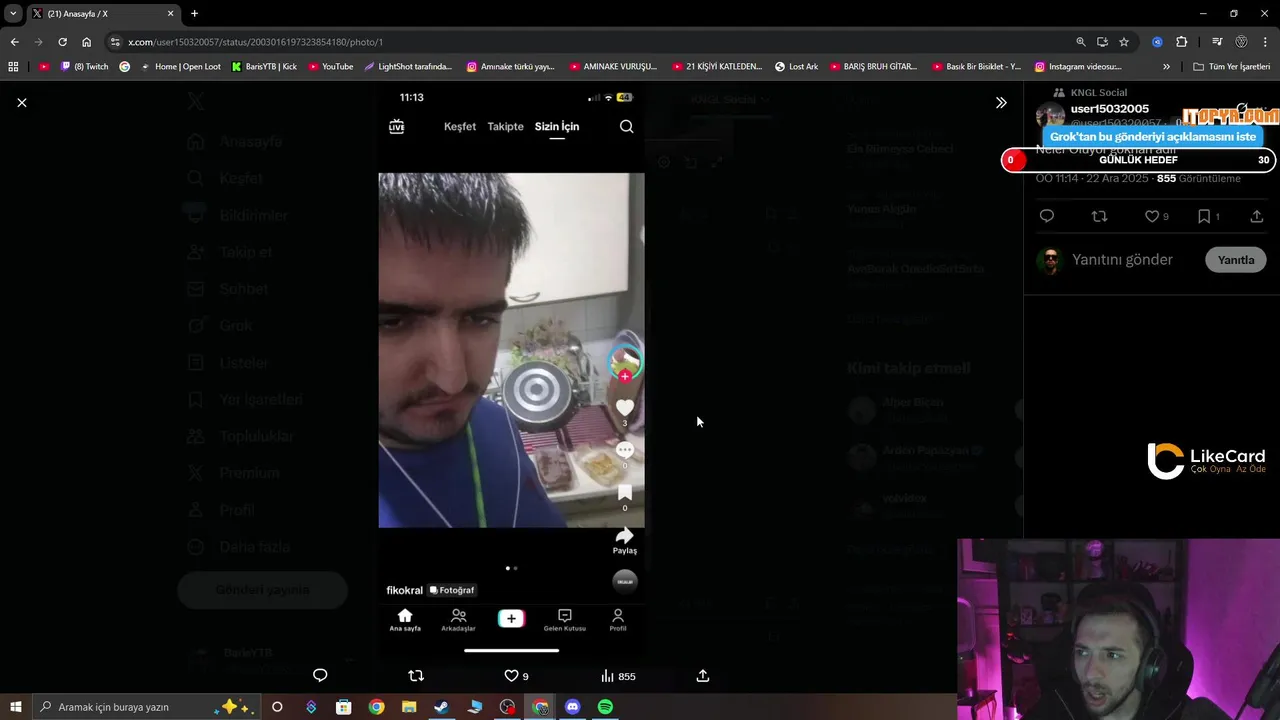The height and width of the screenshot is (720, 1280).
Task: Open the 'Basik Bir Bisiklet' bookmark
Action: 976,67
